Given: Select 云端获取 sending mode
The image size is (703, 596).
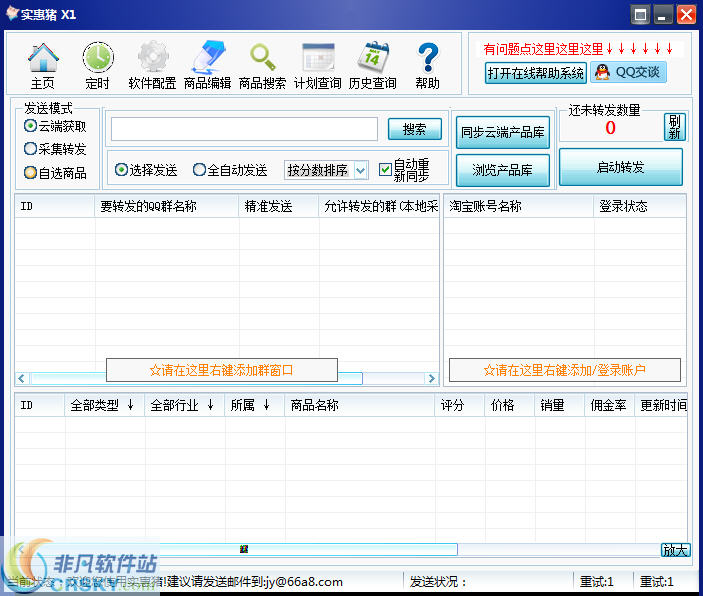Looking at the screenshot, I should pyautogui.click(x=55, y=126).
